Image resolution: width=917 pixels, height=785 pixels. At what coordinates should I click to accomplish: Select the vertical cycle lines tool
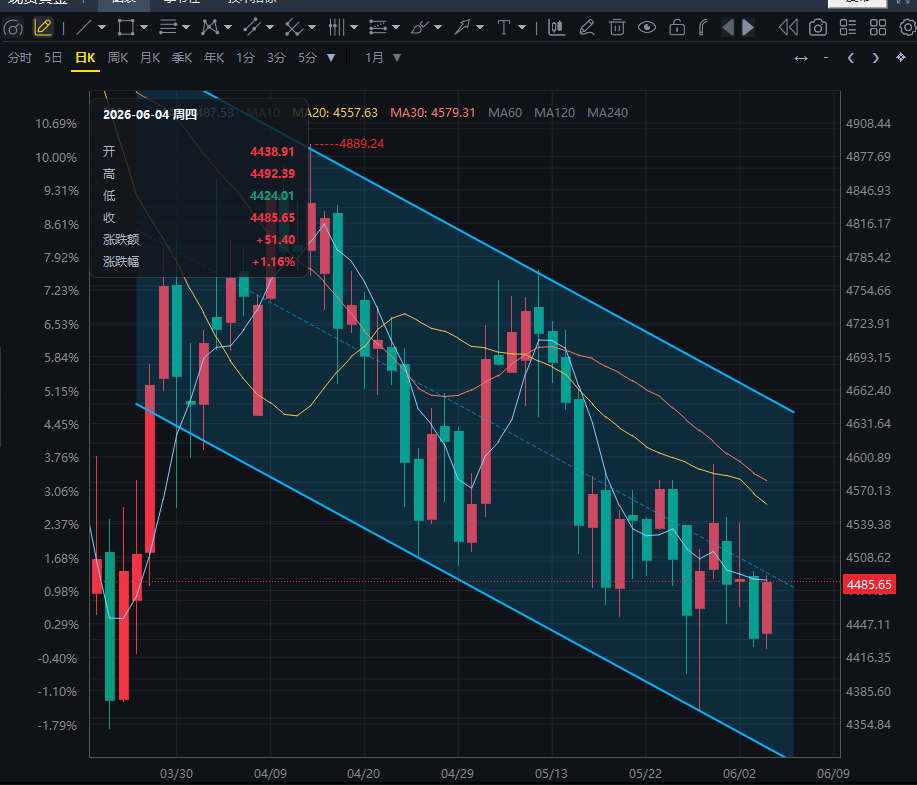pos(336,27)
